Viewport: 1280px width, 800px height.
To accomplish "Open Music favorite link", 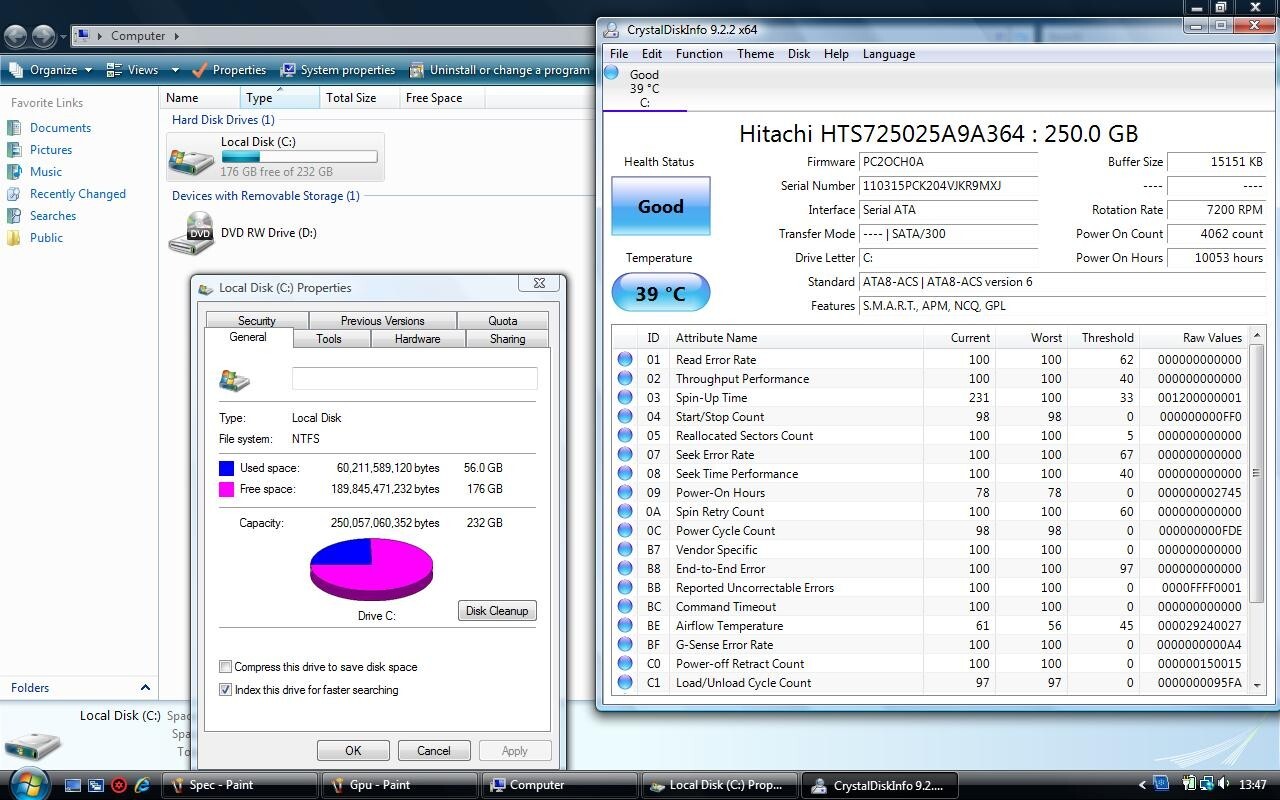I will (45, 172).
